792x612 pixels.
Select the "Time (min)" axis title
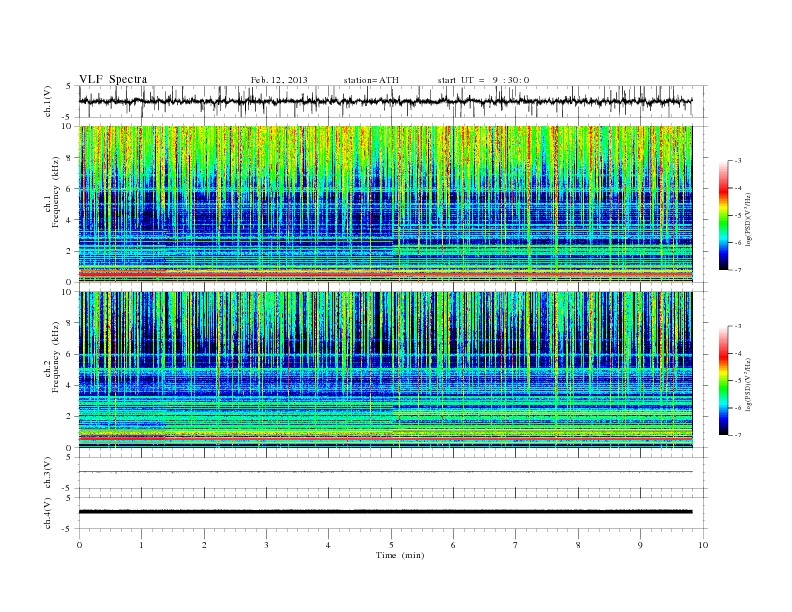(x=400, y=555)
